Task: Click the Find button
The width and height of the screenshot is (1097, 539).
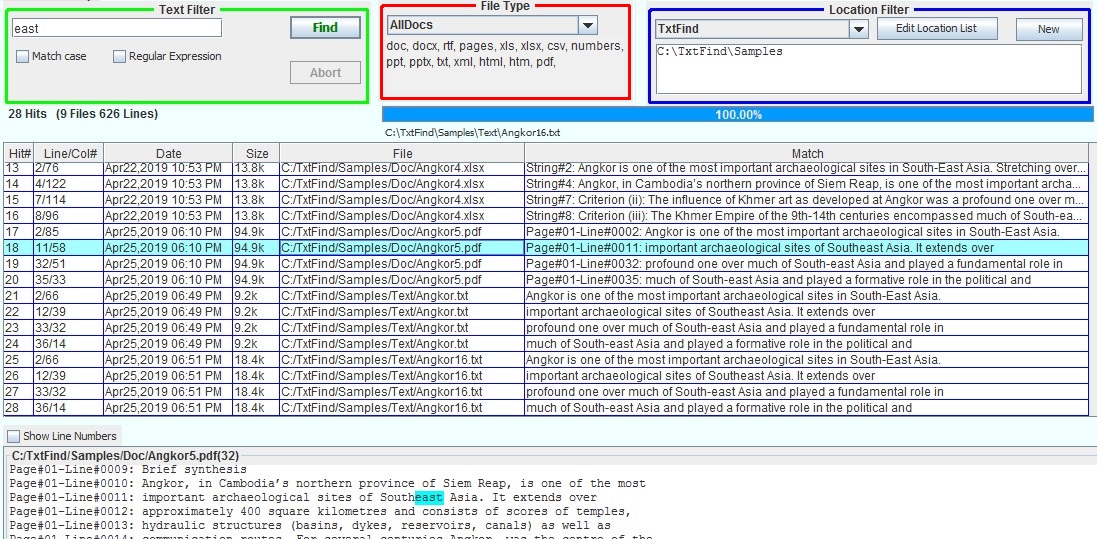Action: coord(325,28)
